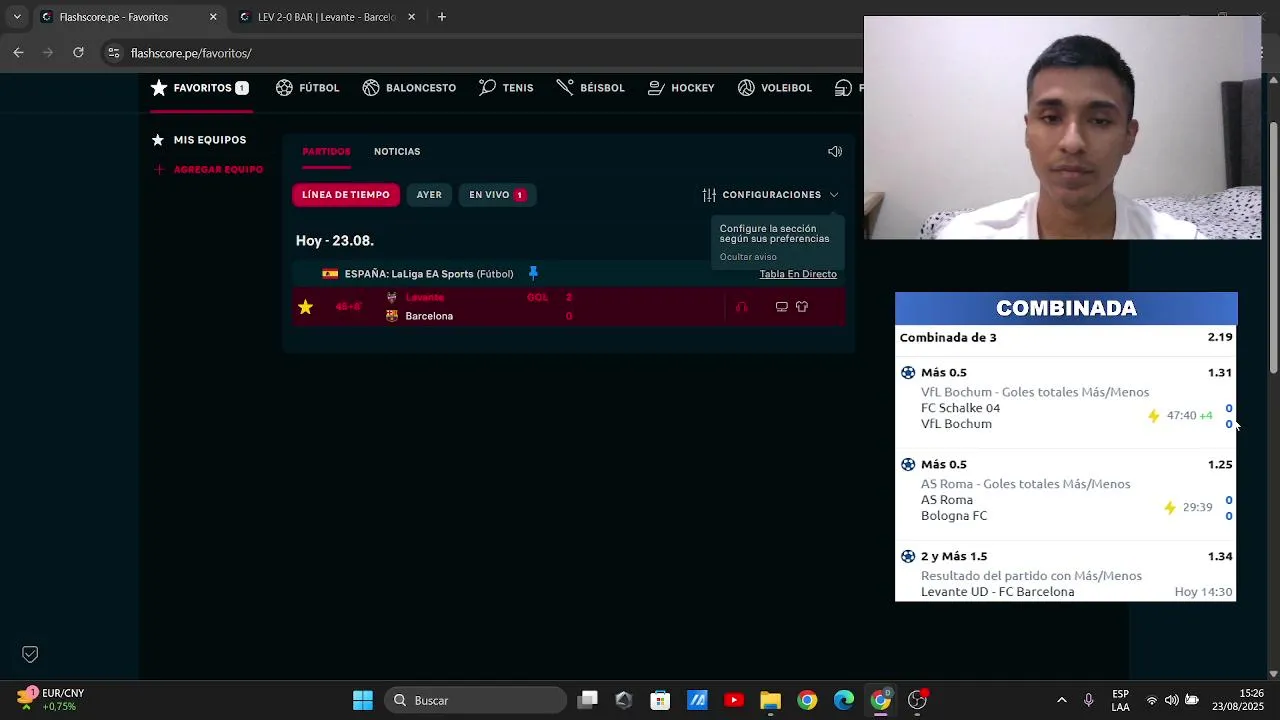Toggle the sound speaker icon

pyautogui.click(x=835, y=152)
